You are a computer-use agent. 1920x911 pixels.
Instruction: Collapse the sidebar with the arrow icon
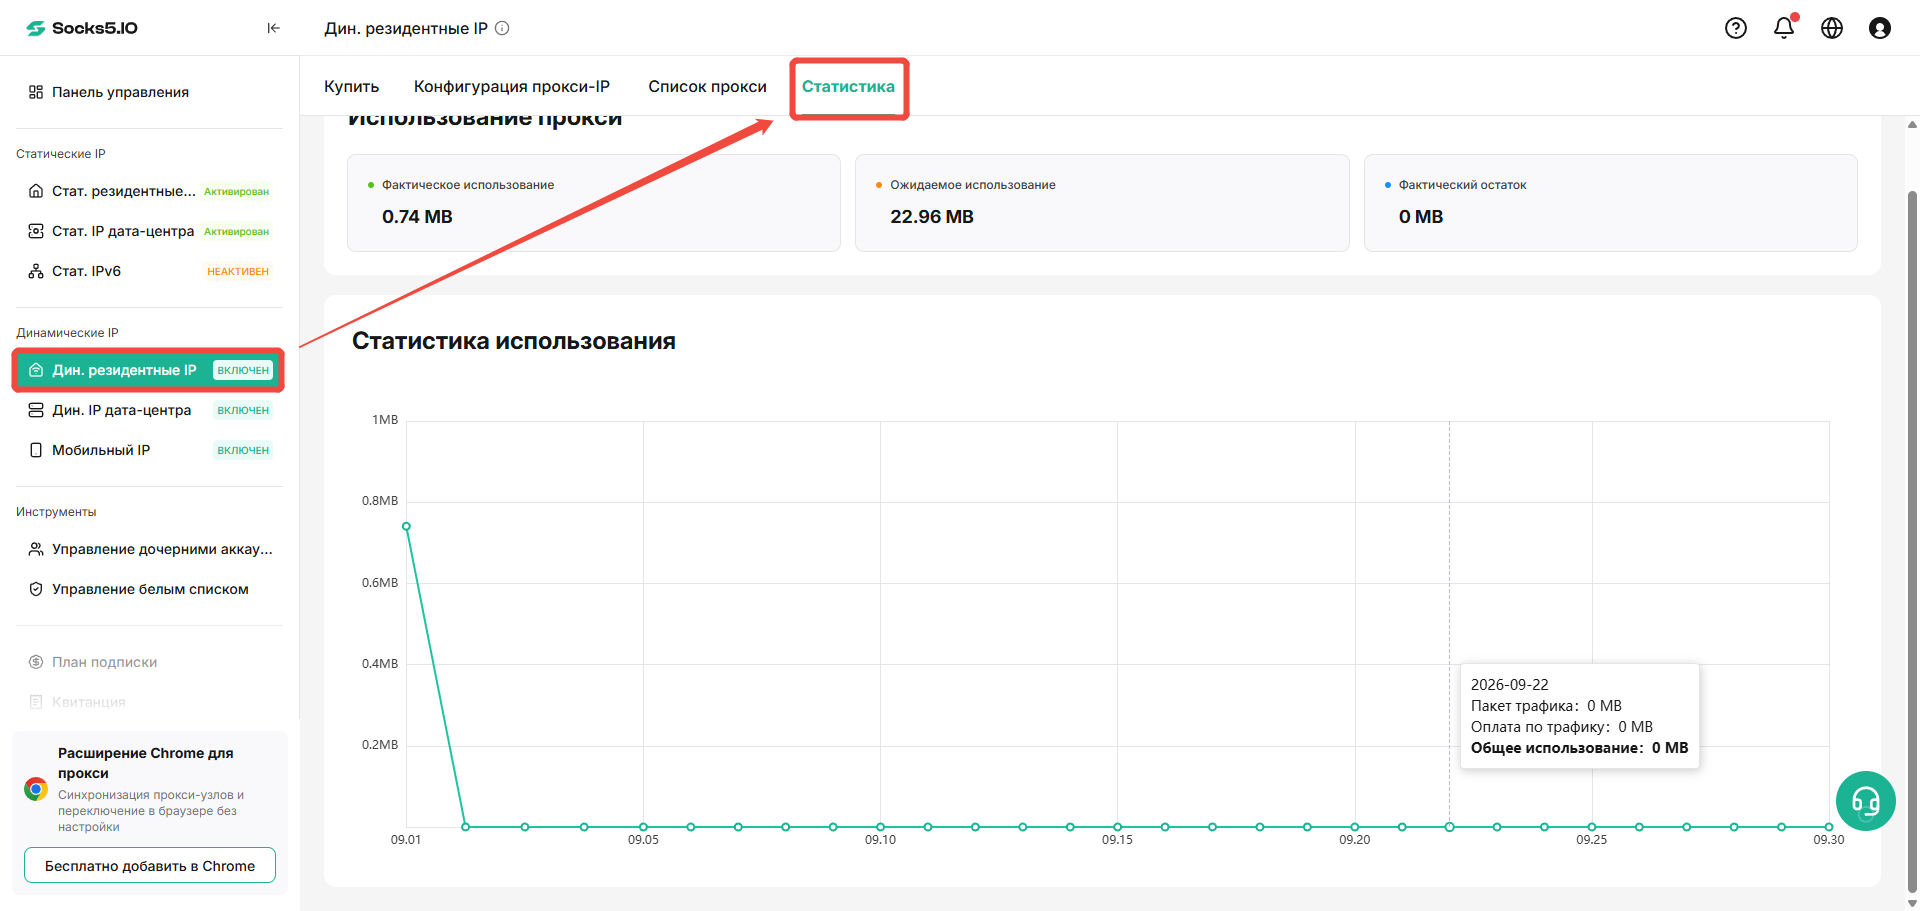pos(273,28)
